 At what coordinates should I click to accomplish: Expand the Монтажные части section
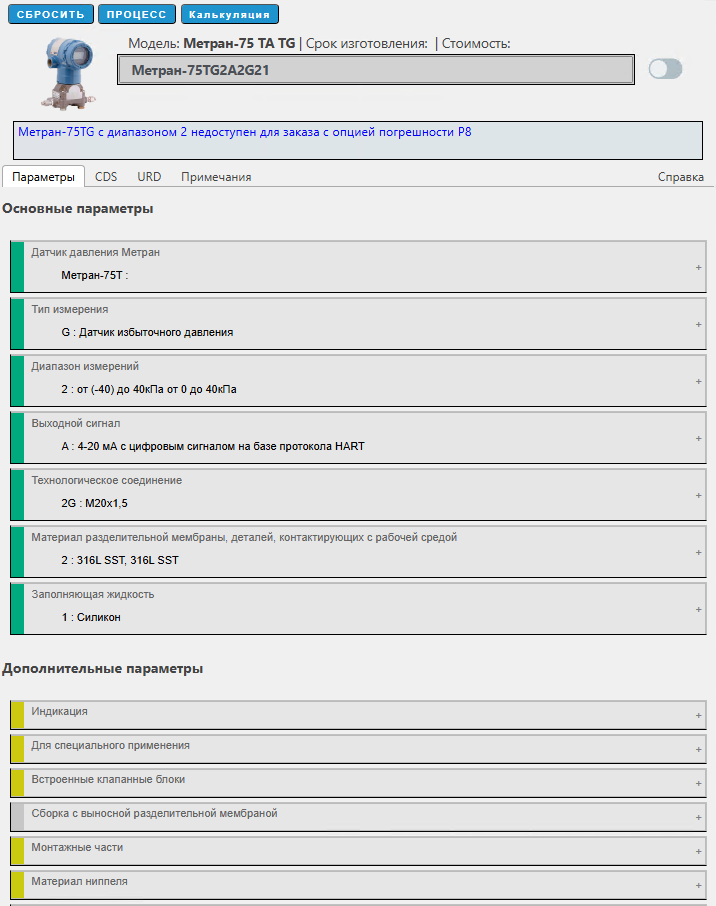tap(698, 852)
